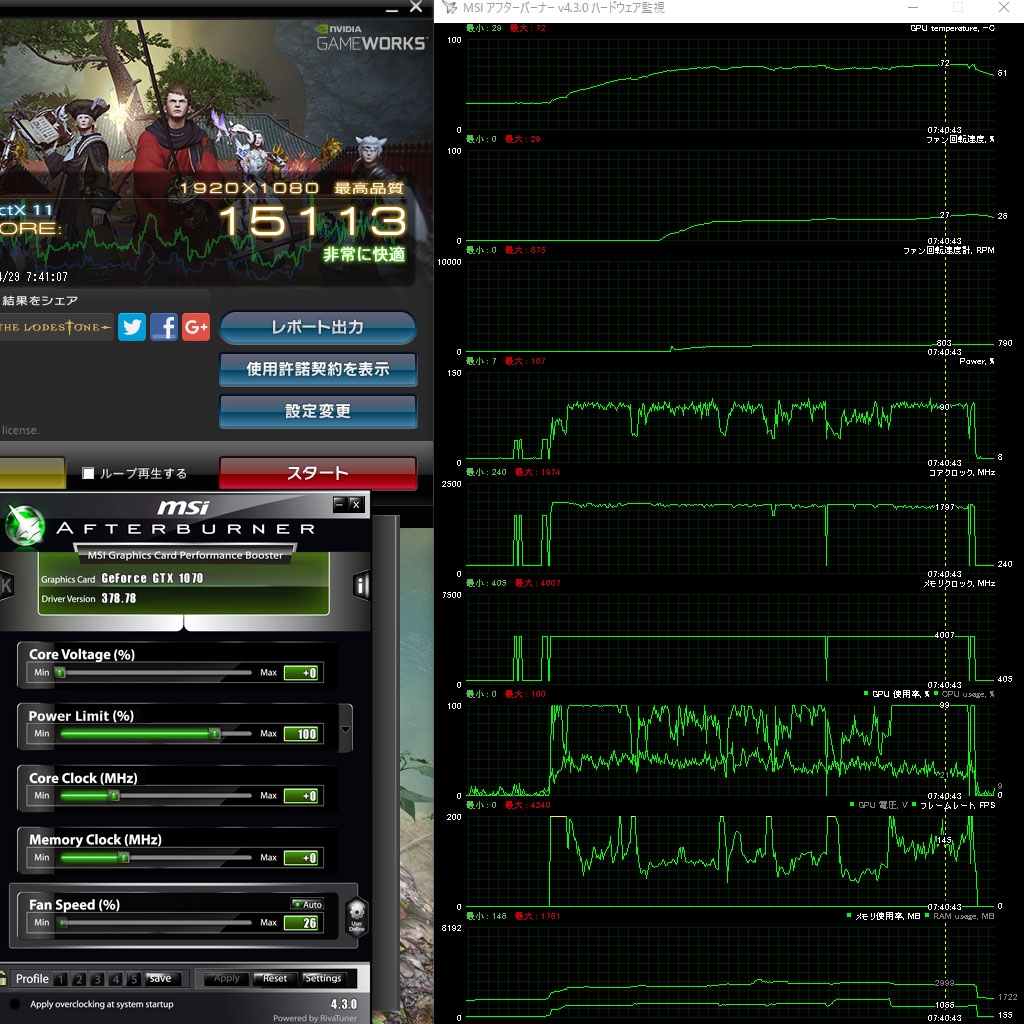Share result on Facebook icon
This screenshot has width=1024, height=1024.
point(164,327)
